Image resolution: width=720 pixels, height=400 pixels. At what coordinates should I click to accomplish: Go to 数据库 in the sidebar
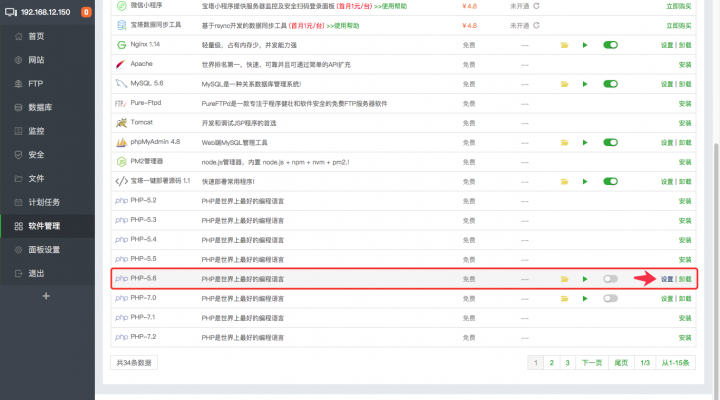click(x=41, y=107)
